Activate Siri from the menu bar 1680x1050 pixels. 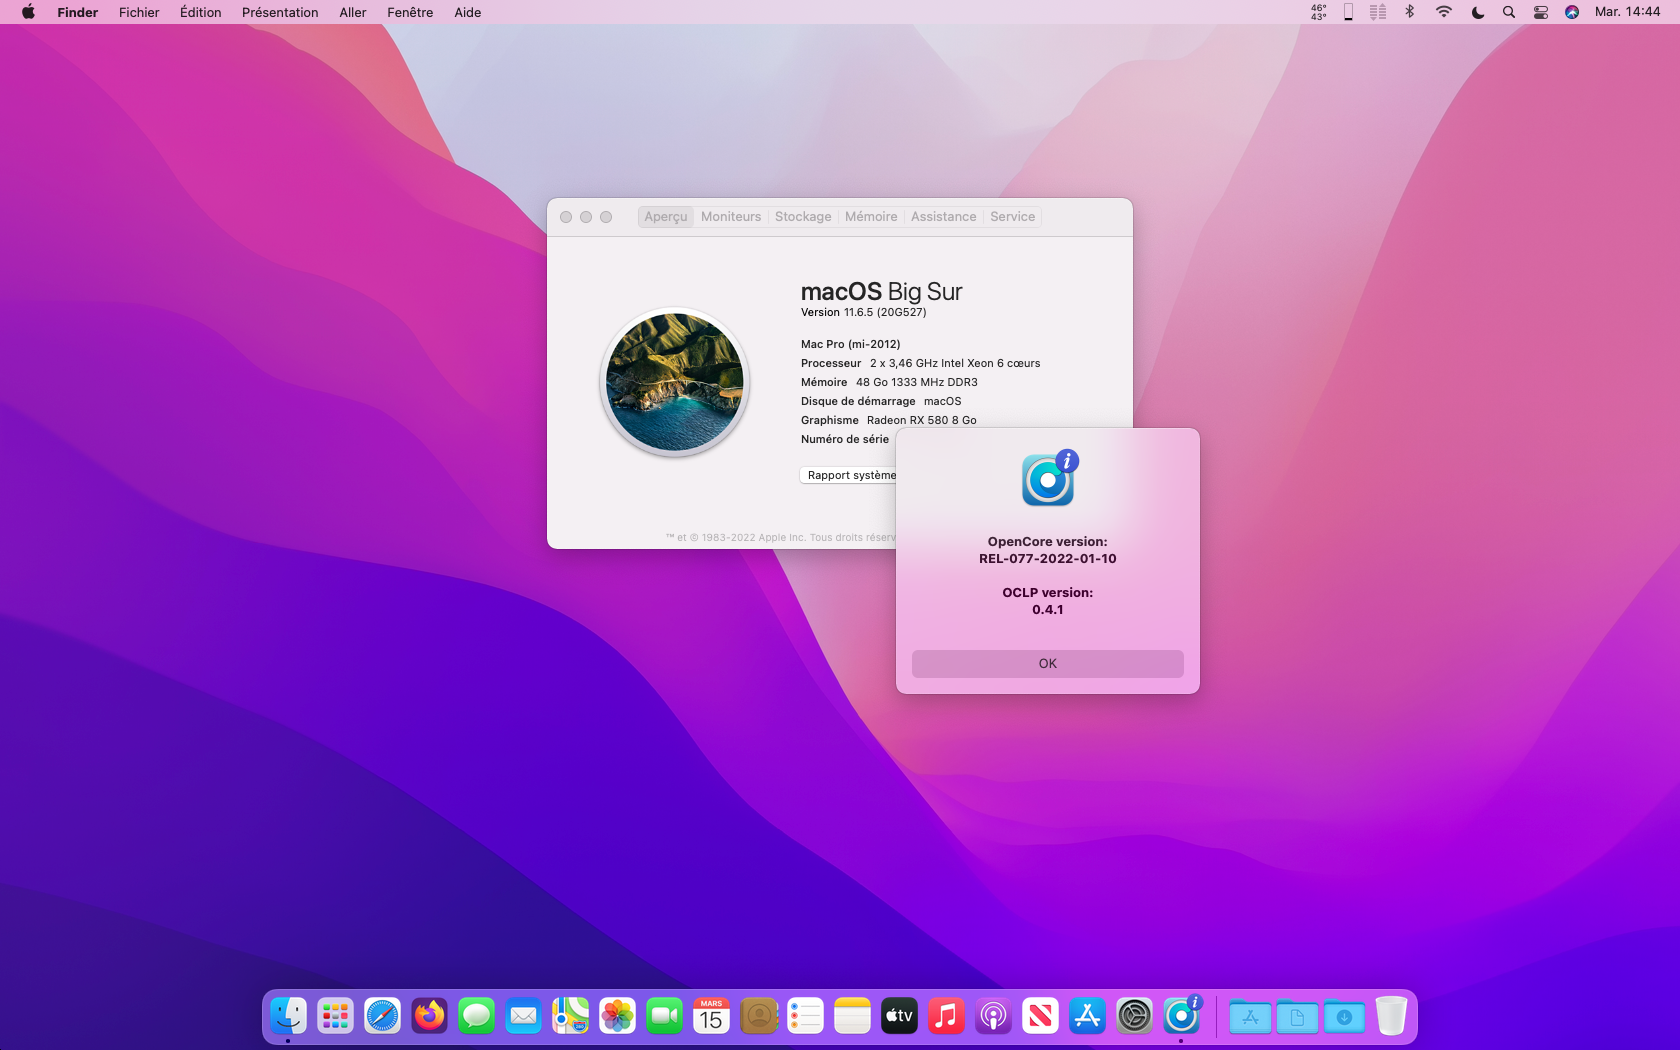(x=1572, y=12)
